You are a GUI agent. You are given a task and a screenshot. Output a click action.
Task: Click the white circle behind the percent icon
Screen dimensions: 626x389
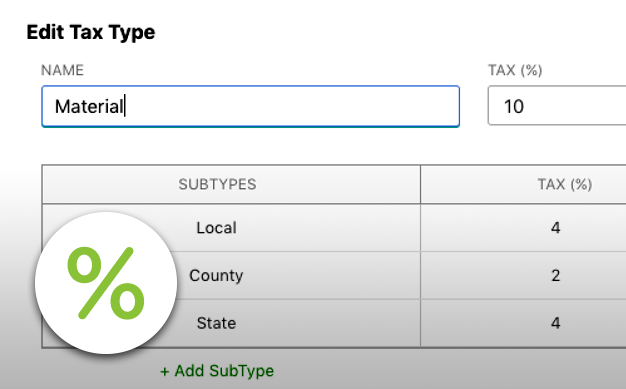[x=106, y=283]
